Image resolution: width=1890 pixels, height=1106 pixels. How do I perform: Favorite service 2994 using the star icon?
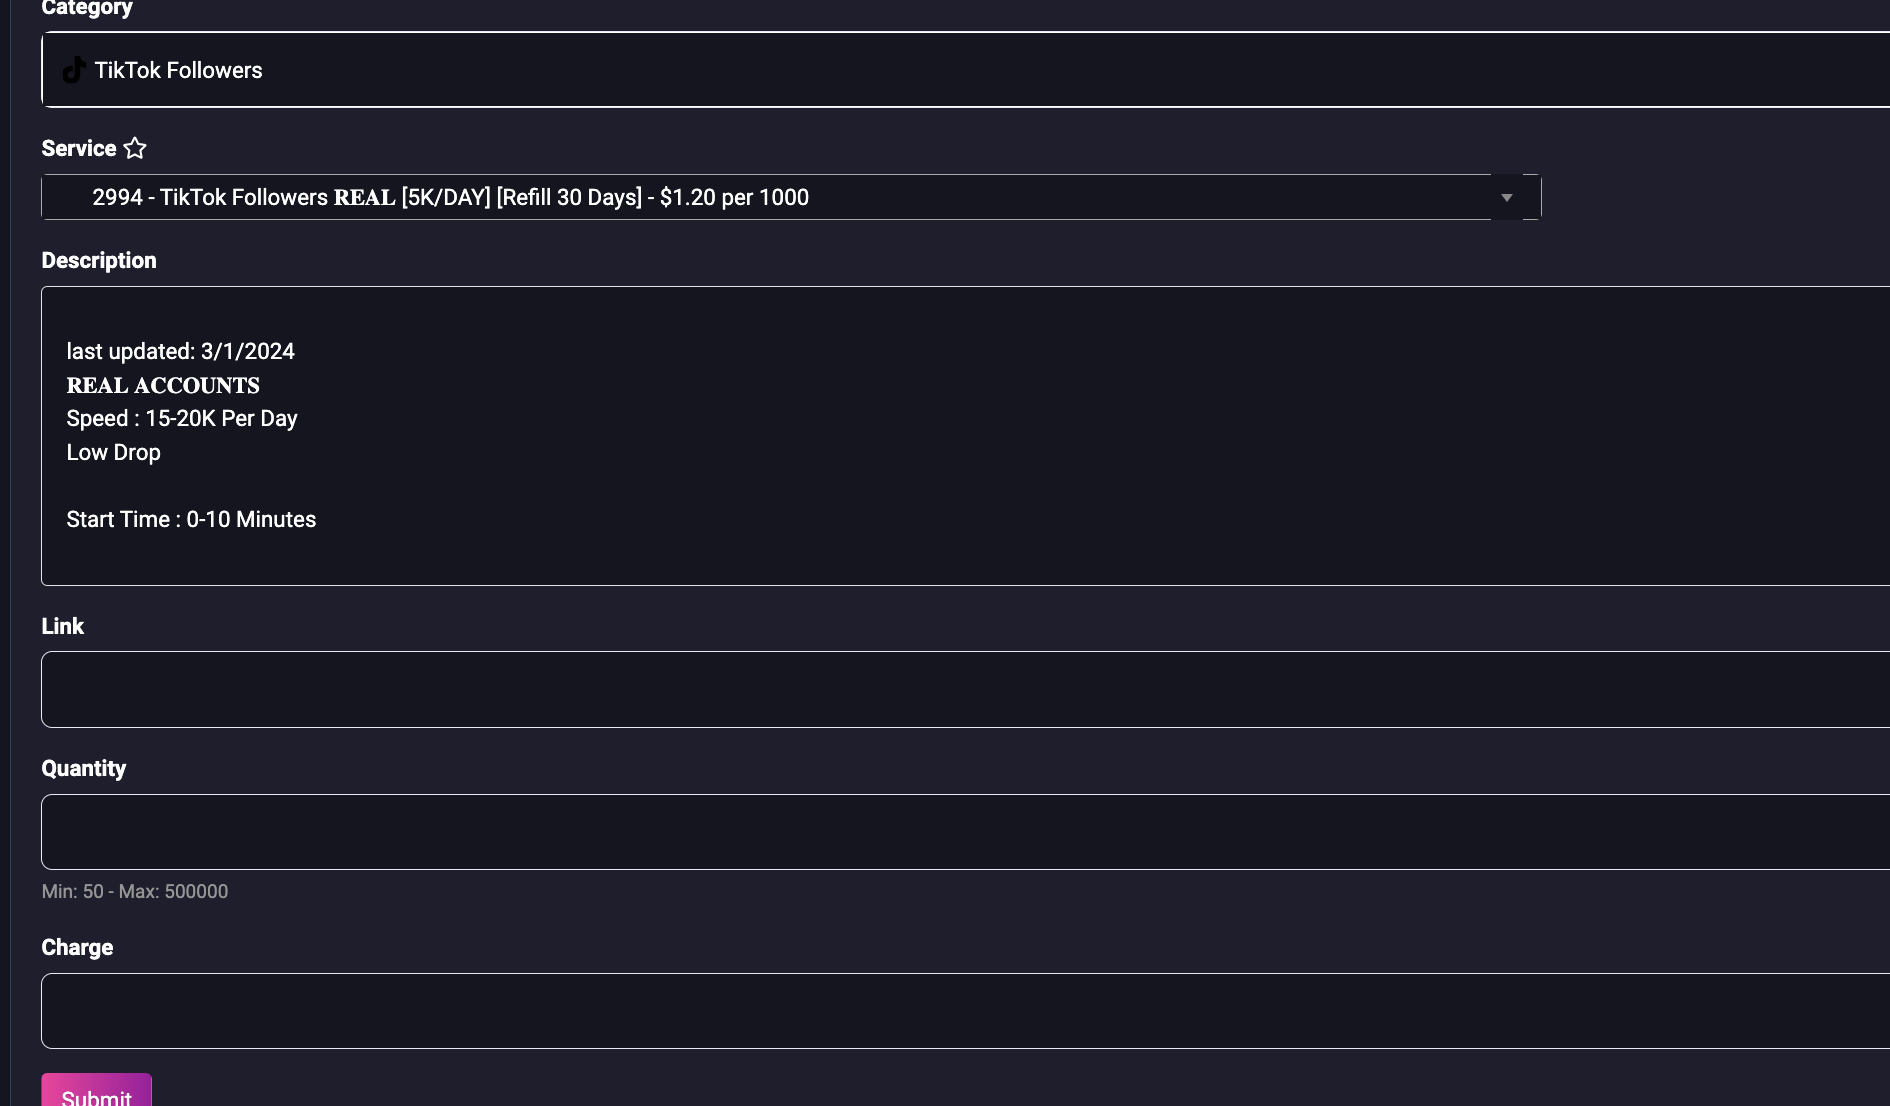click(x=135, y=148)
